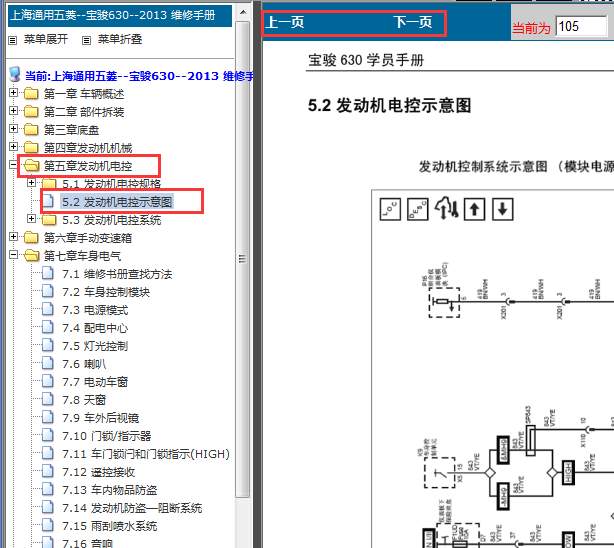Screen dimensions: 614x548
Task: Click the folder icon of 第一章 车辆概述
Action: pos(31,94)
